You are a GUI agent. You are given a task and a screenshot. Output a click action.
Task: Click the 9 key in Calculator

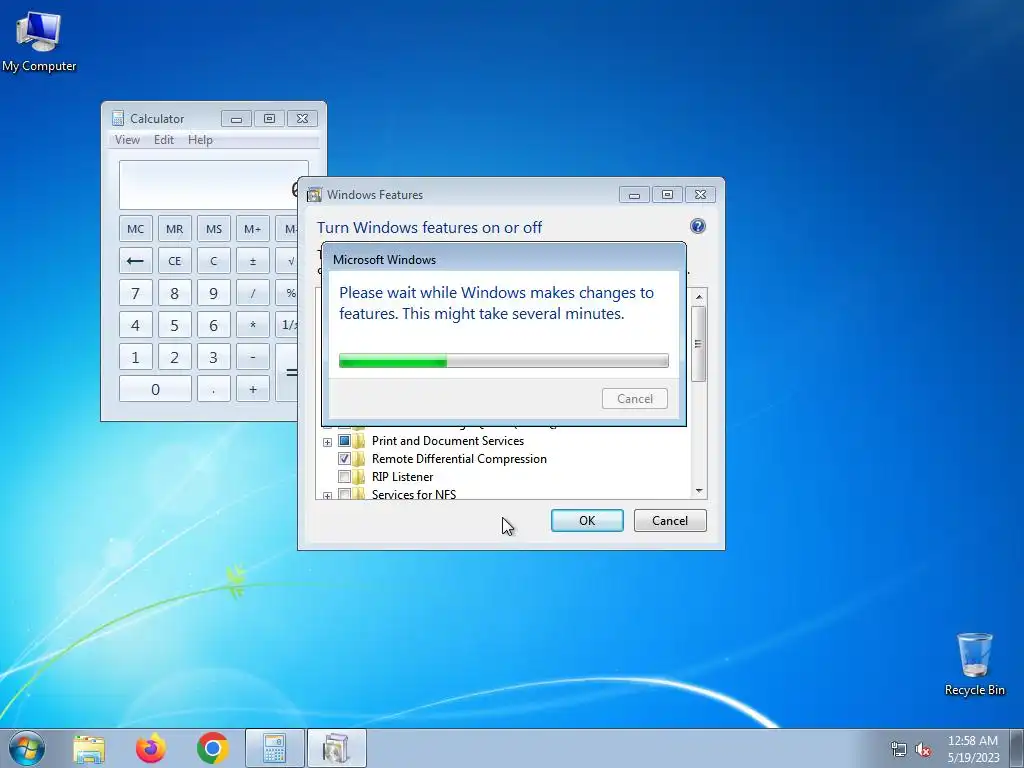coord(214,293)
